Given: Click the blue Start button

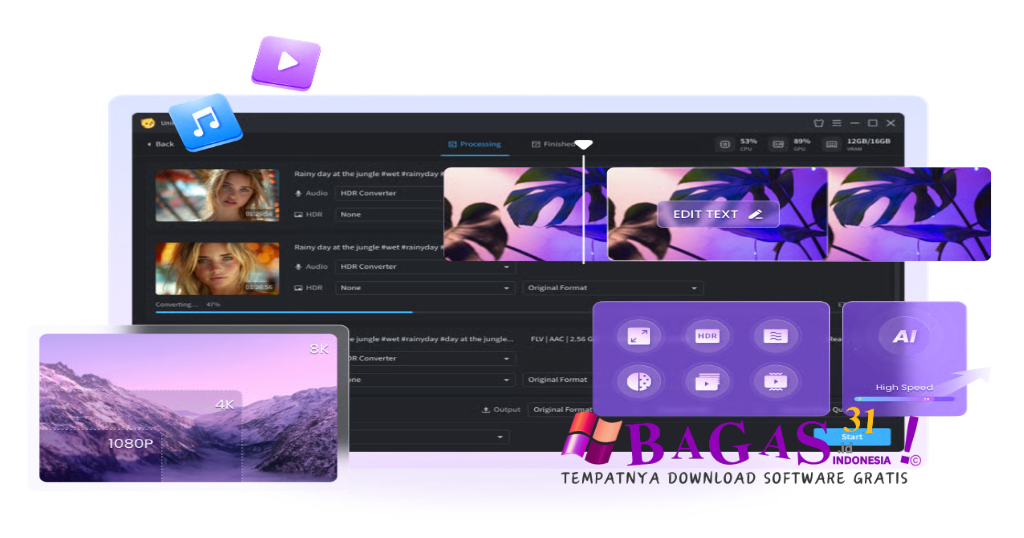Looking at the screenshot, I should pyautogui.click(x=852, y=436).
